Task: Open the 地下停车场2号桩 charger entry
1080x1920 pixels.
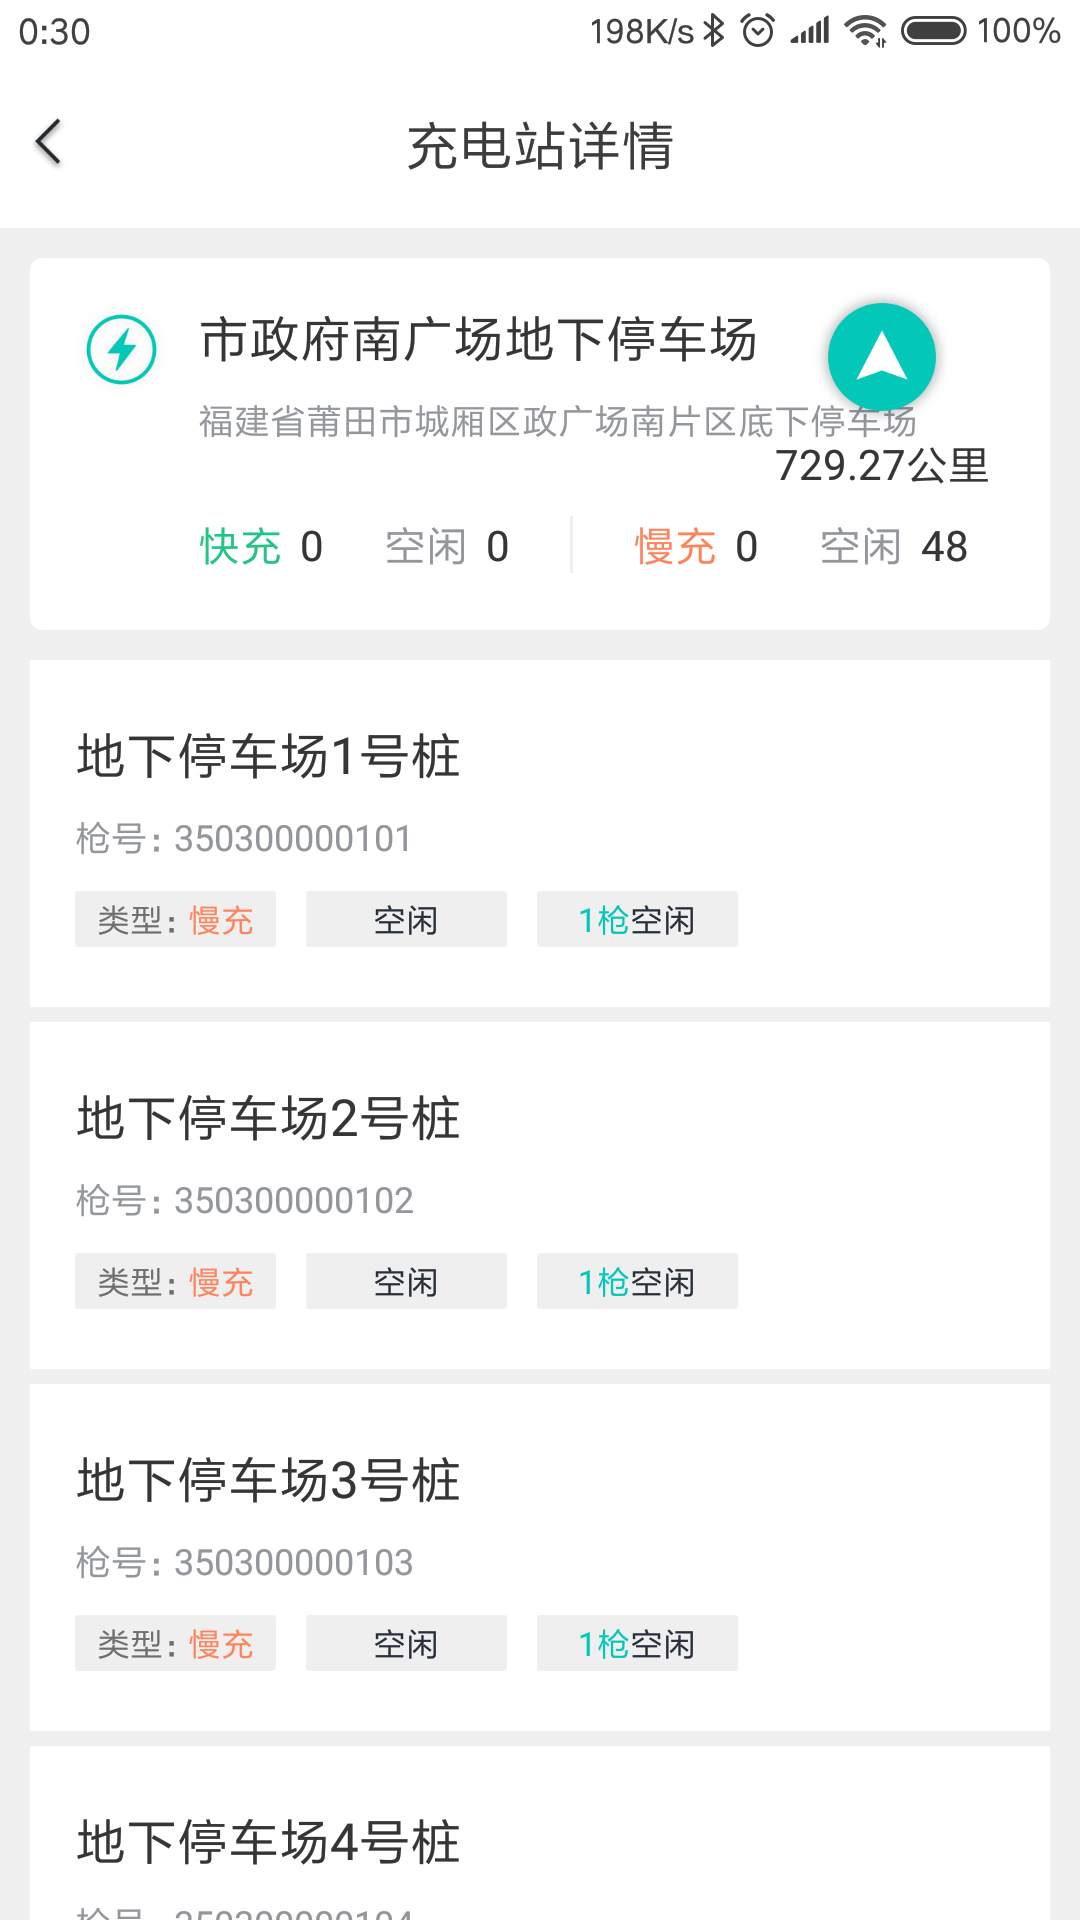Action: (268, 1118)
